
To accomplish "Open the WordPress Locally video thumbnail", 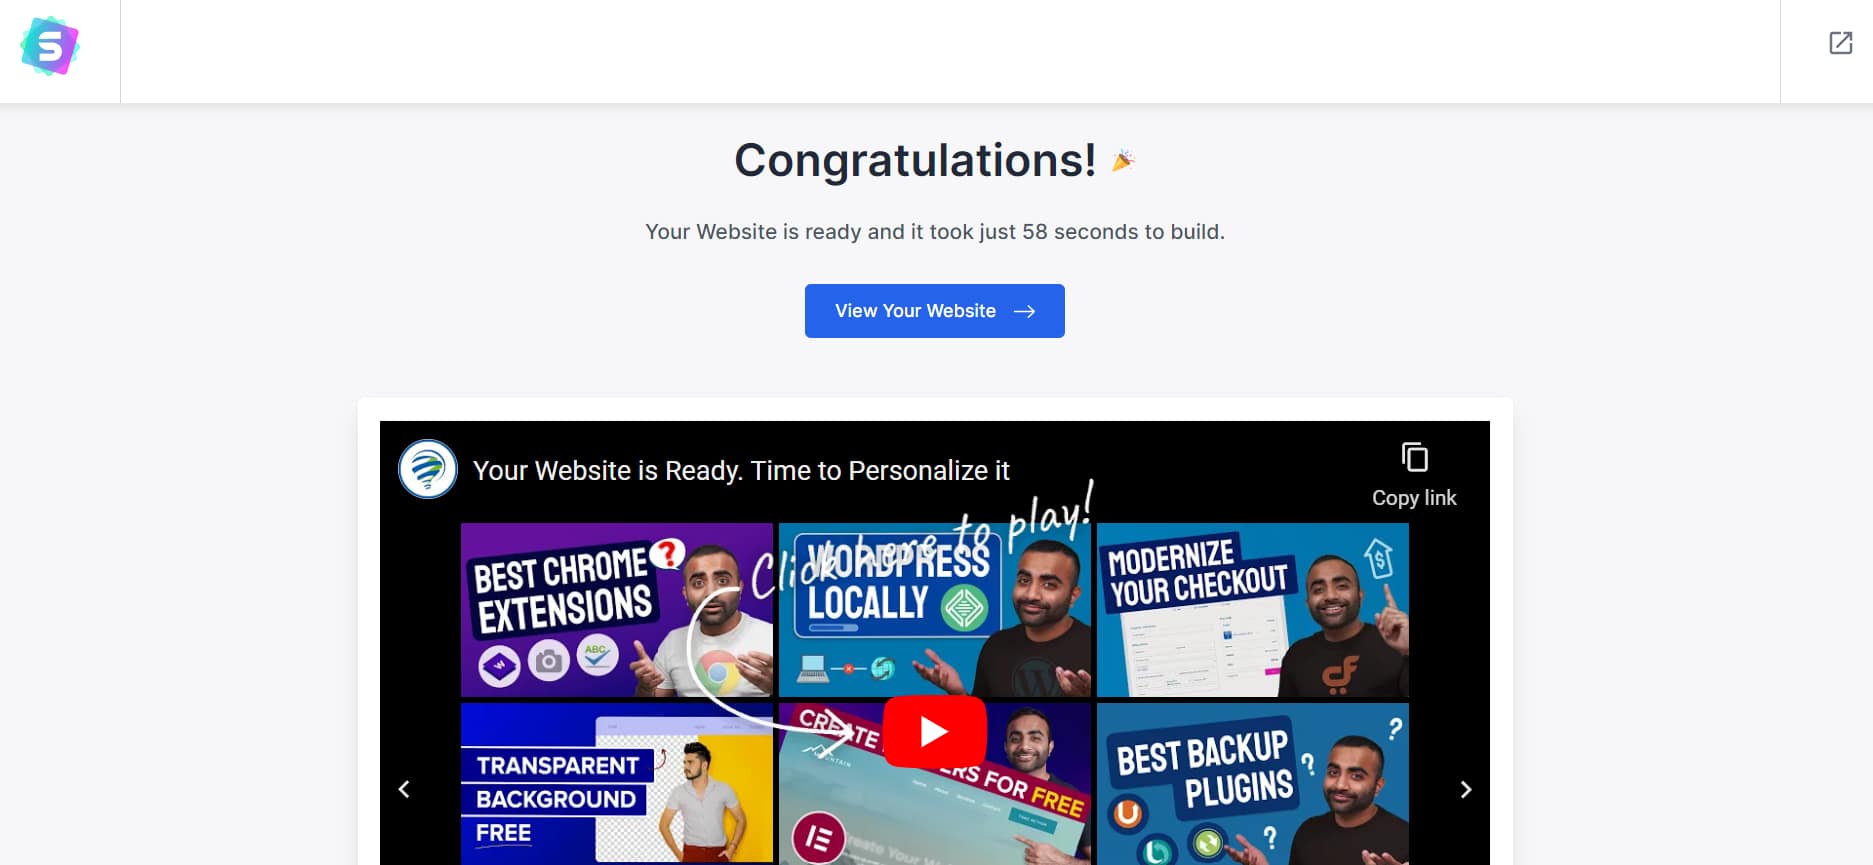I will (934, 610).
